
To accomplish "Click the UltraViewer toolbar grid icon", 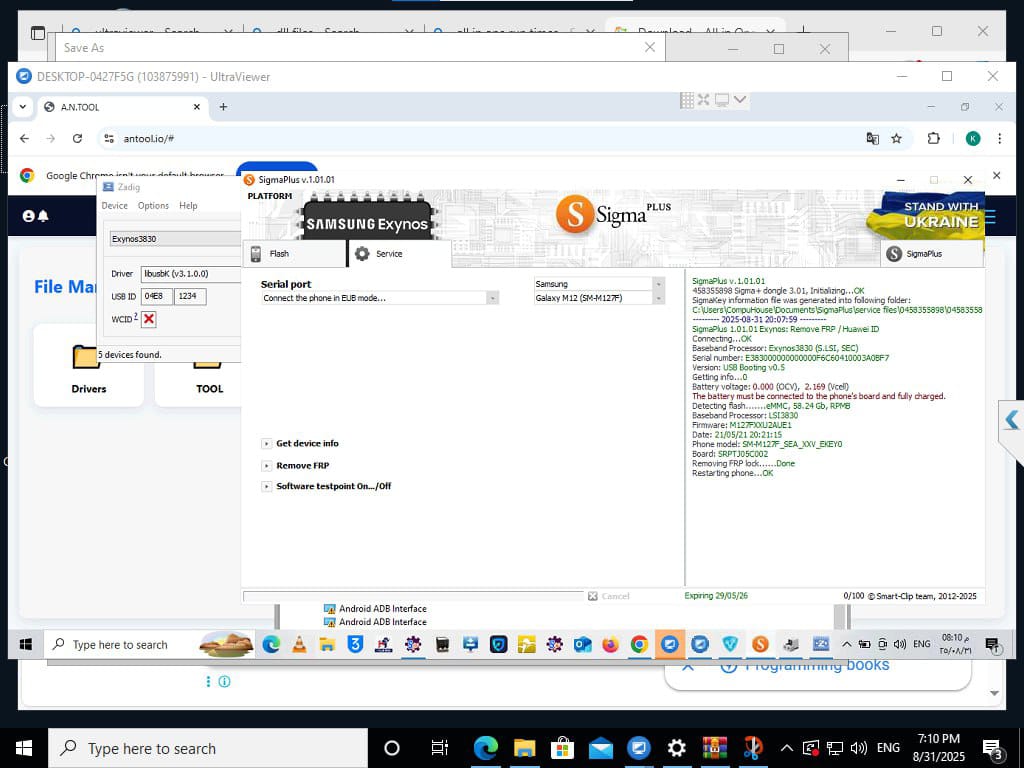I will 686,99.
